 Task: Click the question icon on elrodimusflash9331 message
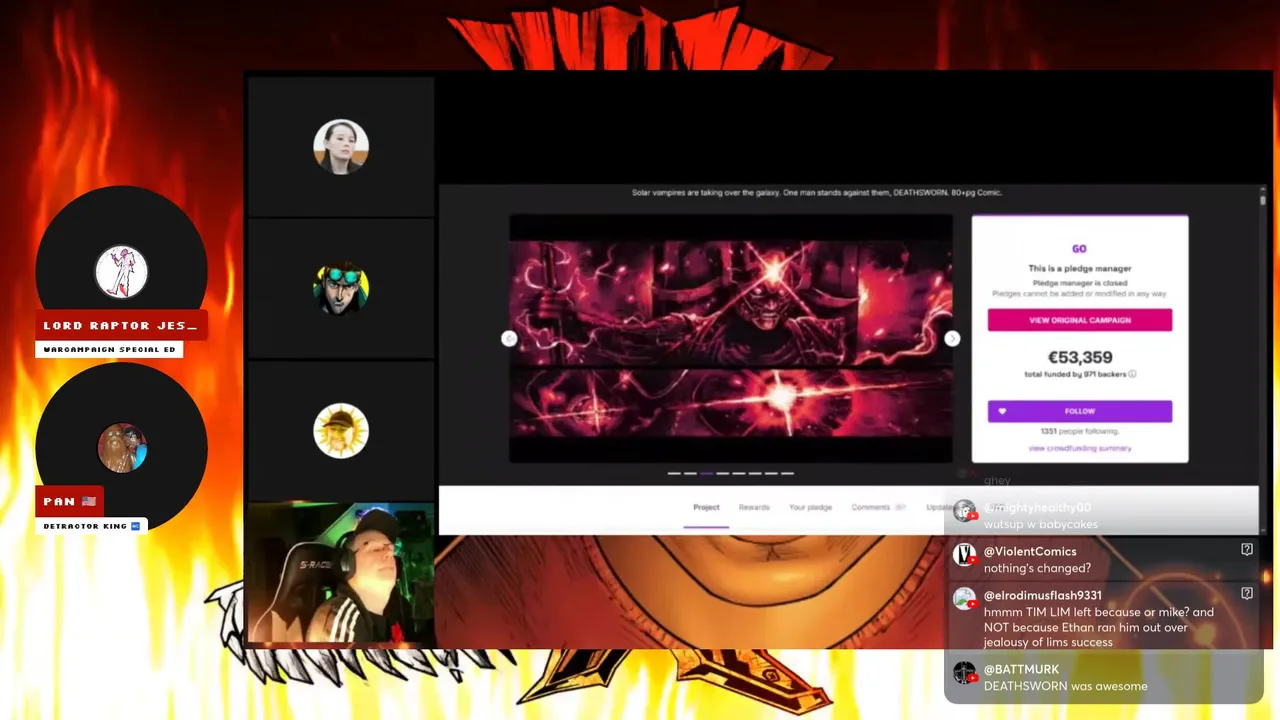(1247, 594)
